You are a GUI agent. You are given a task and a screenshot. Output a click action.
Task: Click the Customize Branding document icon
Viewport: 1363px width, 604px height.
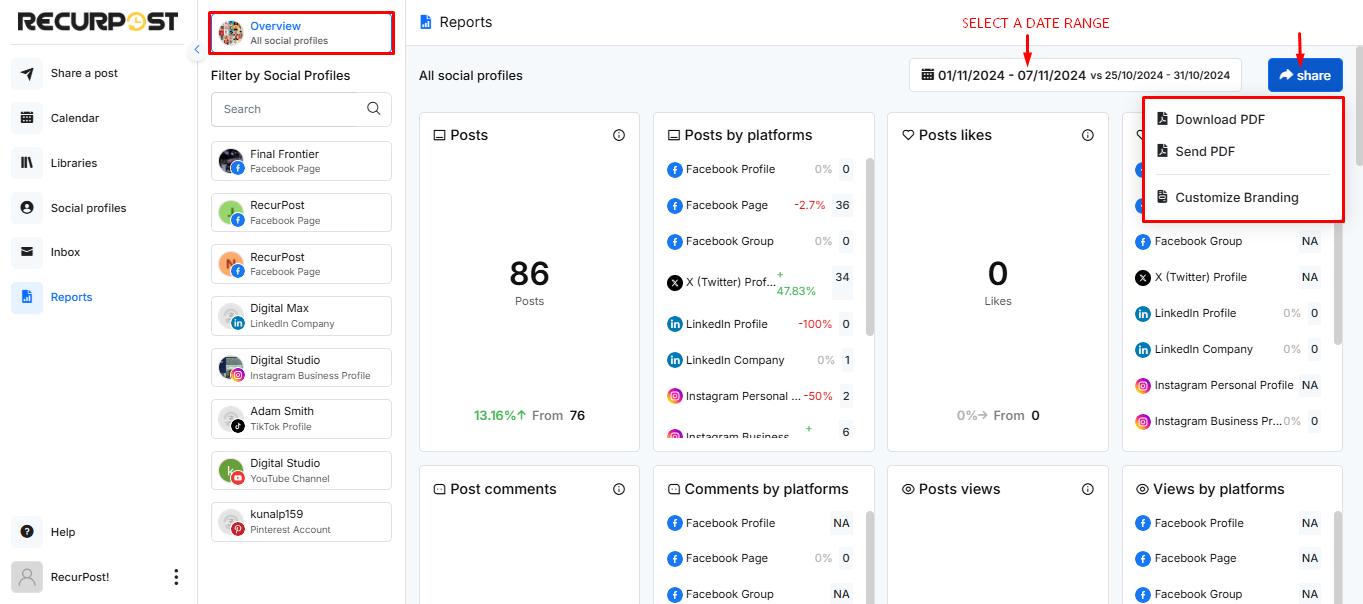point(1162,197)
